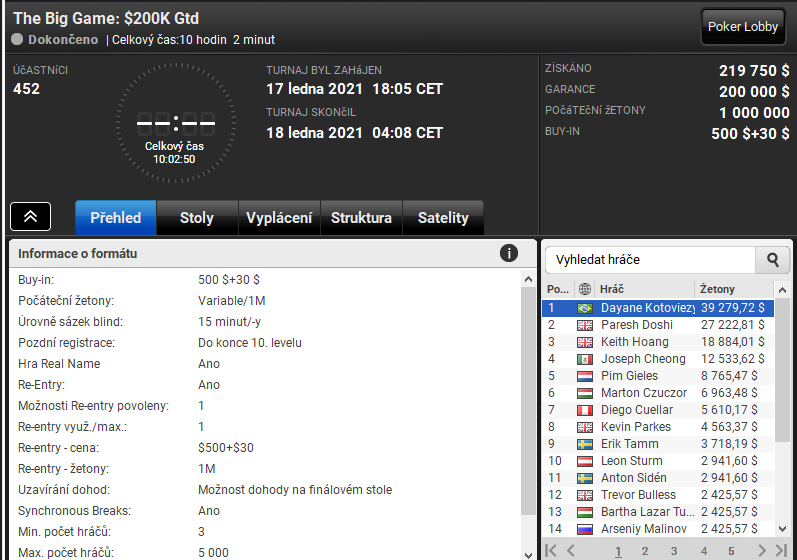Select the Satelity tab
Screen dimensions: 797x560
coord(443,217)
